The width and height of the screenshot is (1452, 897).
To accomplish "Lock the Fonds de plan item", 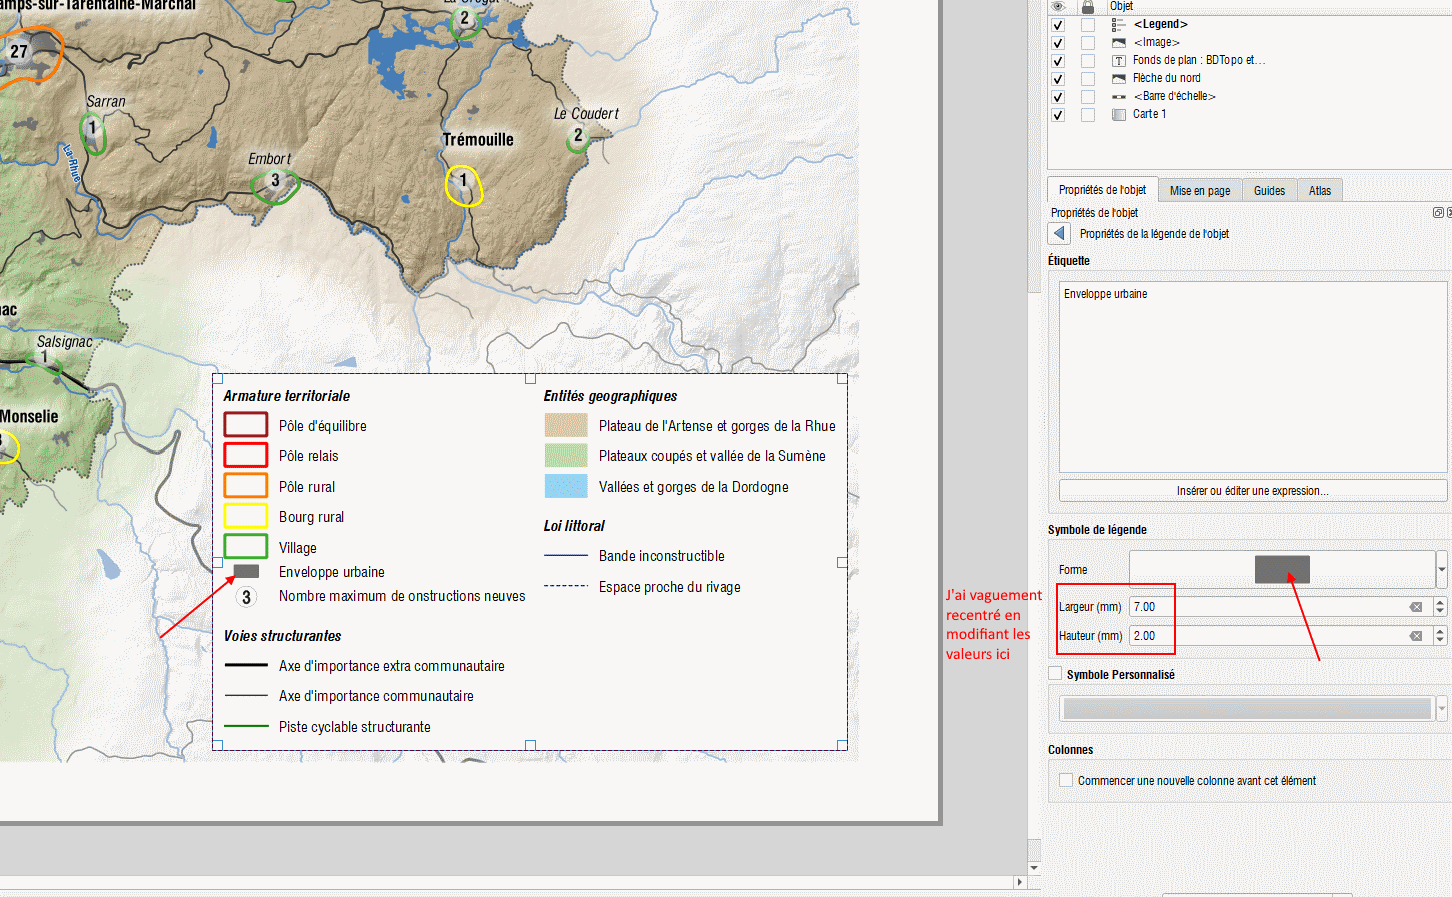I will click(x=1088, y=61).
